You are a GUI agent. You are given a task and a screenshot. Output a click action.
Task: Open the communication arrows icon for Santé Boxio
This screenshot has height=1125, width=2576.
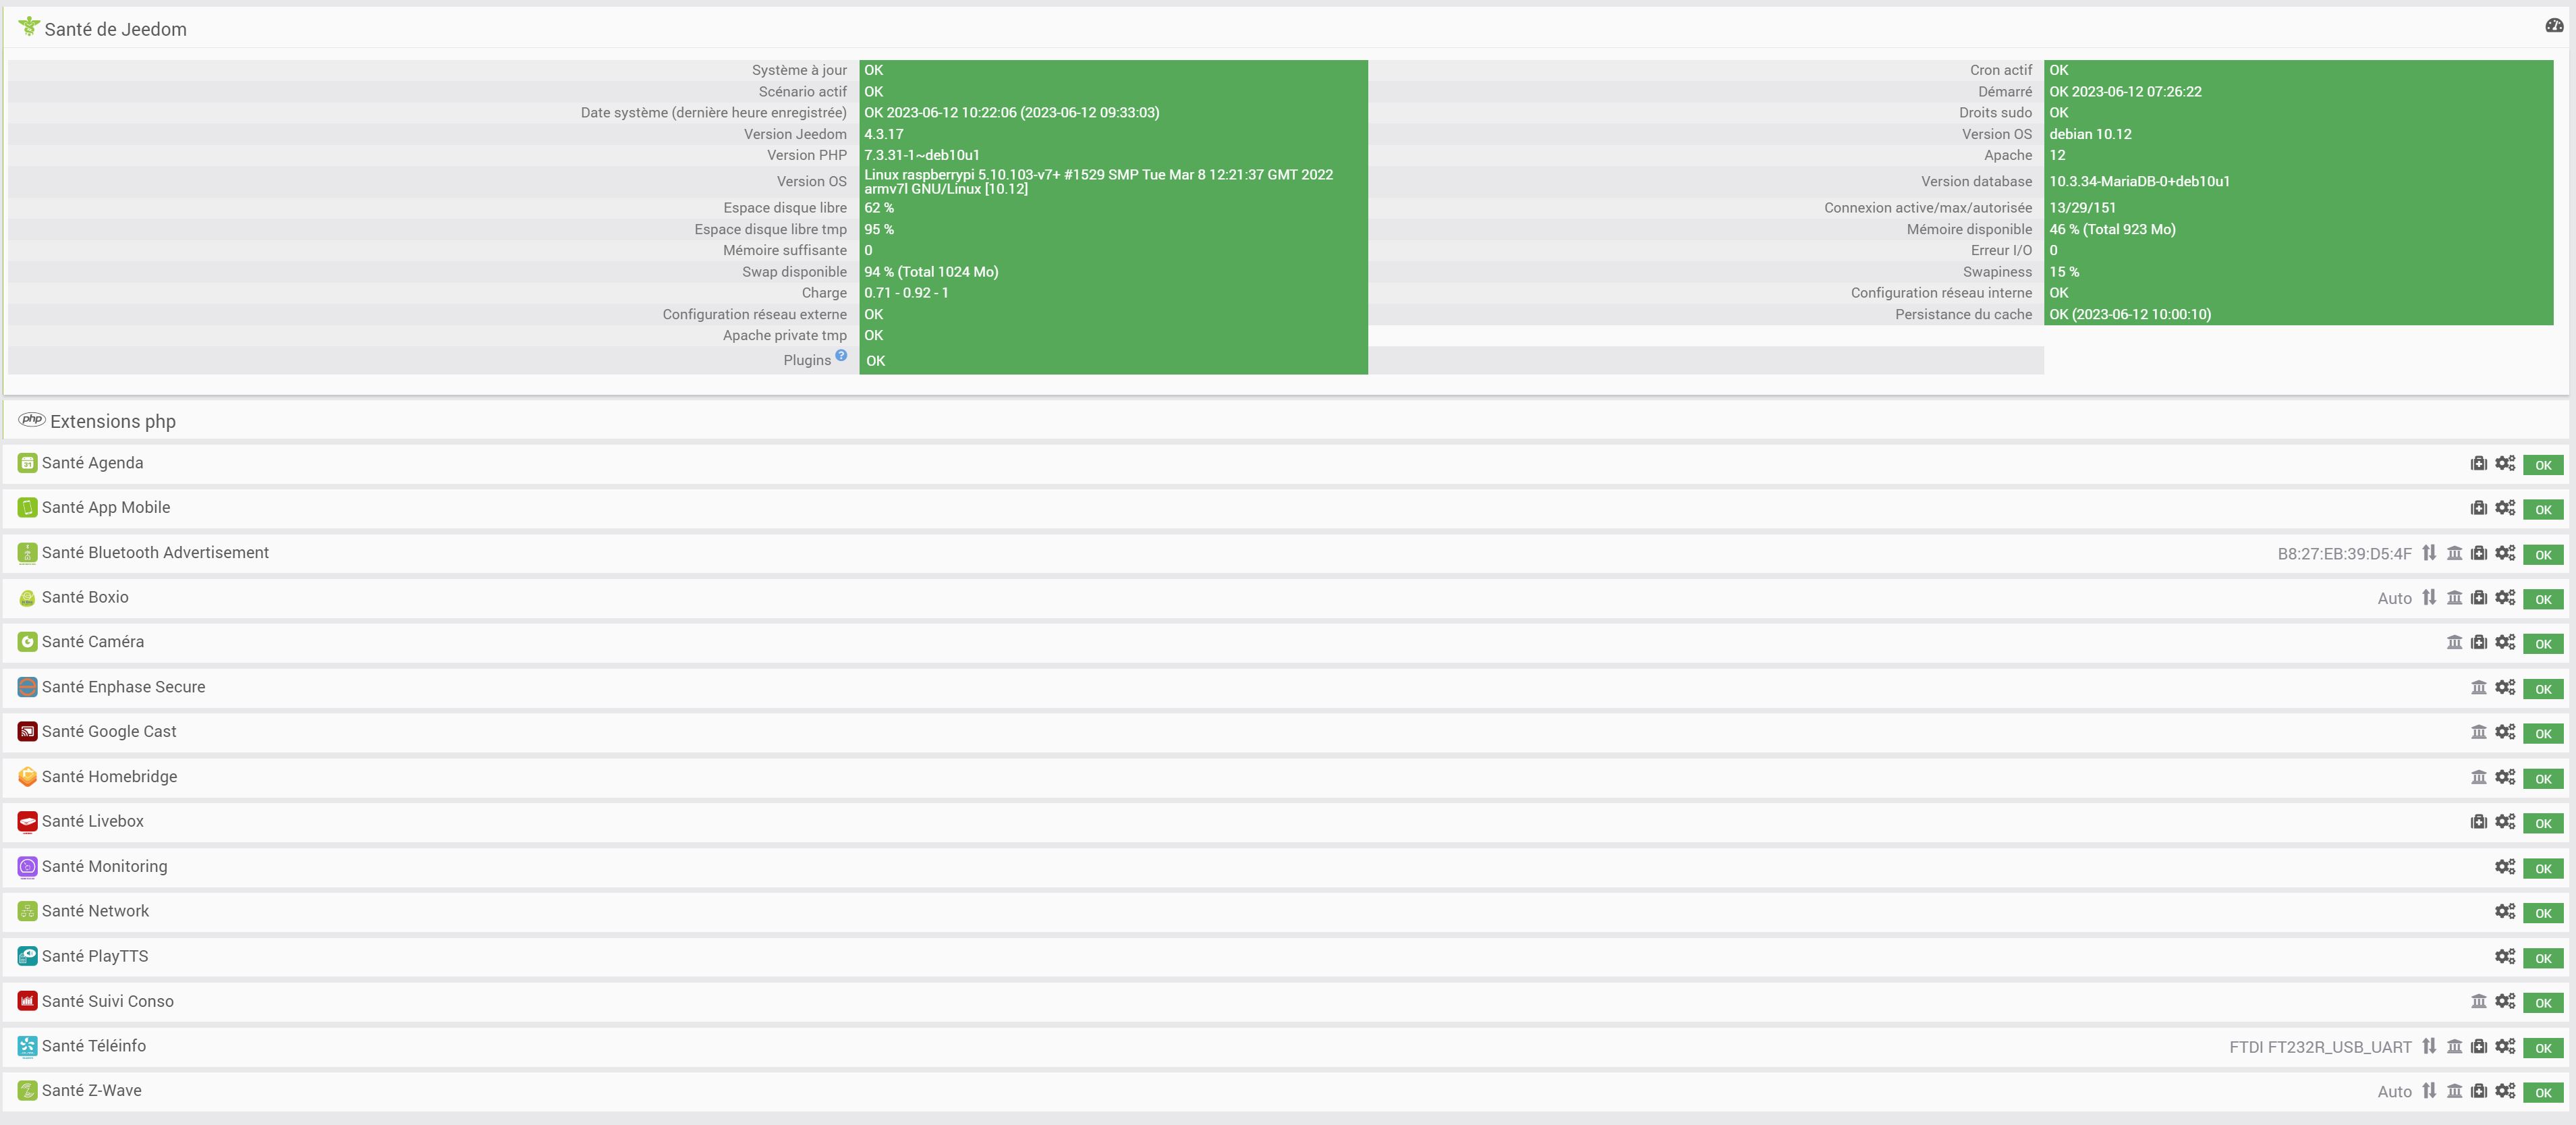tap(2431, 598)
